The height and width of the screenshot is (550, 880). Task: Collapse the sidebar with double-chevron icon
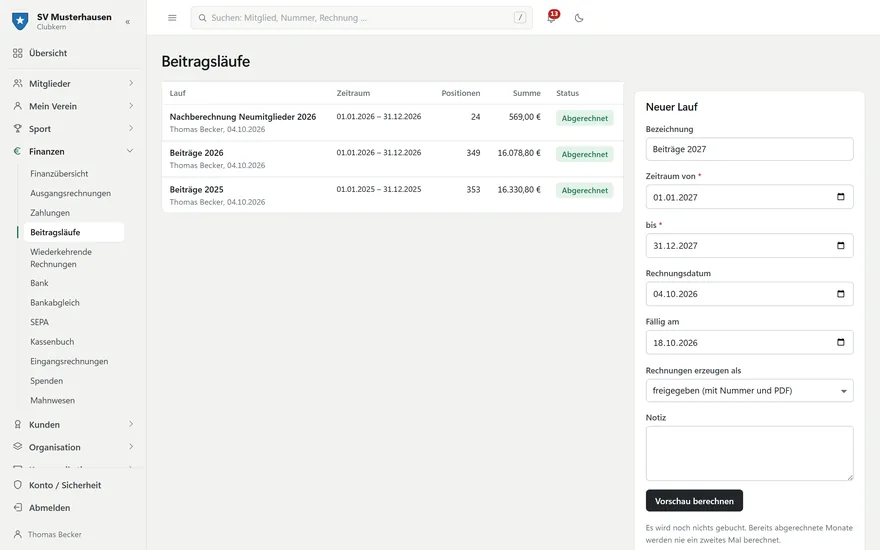[127, 22]
